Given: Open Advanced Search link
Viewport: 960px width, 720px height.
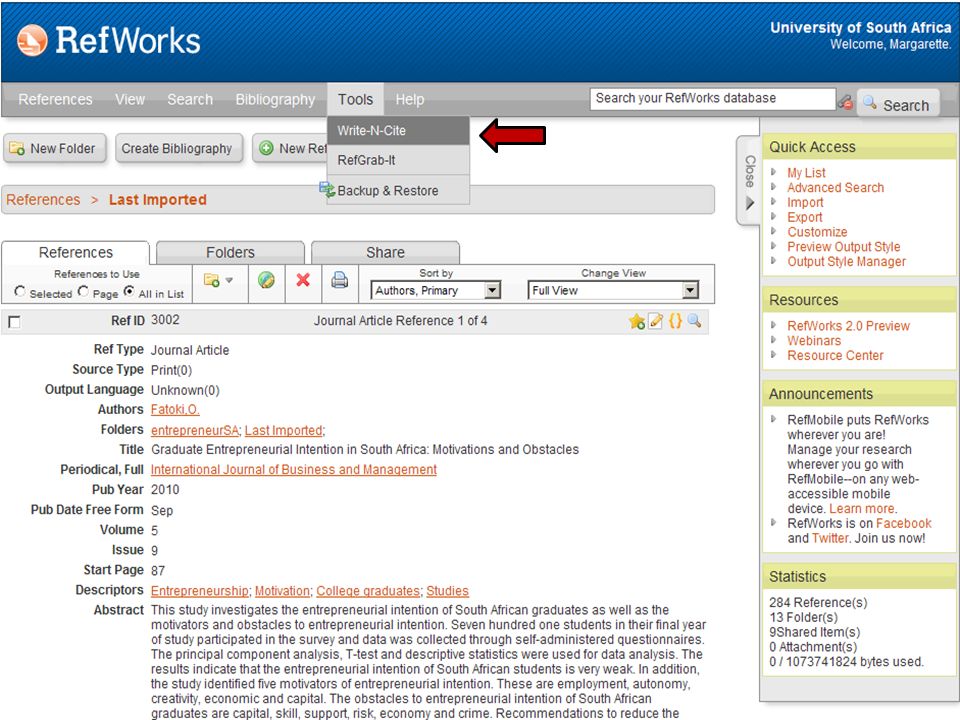Looking at the screenshot, I should tap(836, 187).
